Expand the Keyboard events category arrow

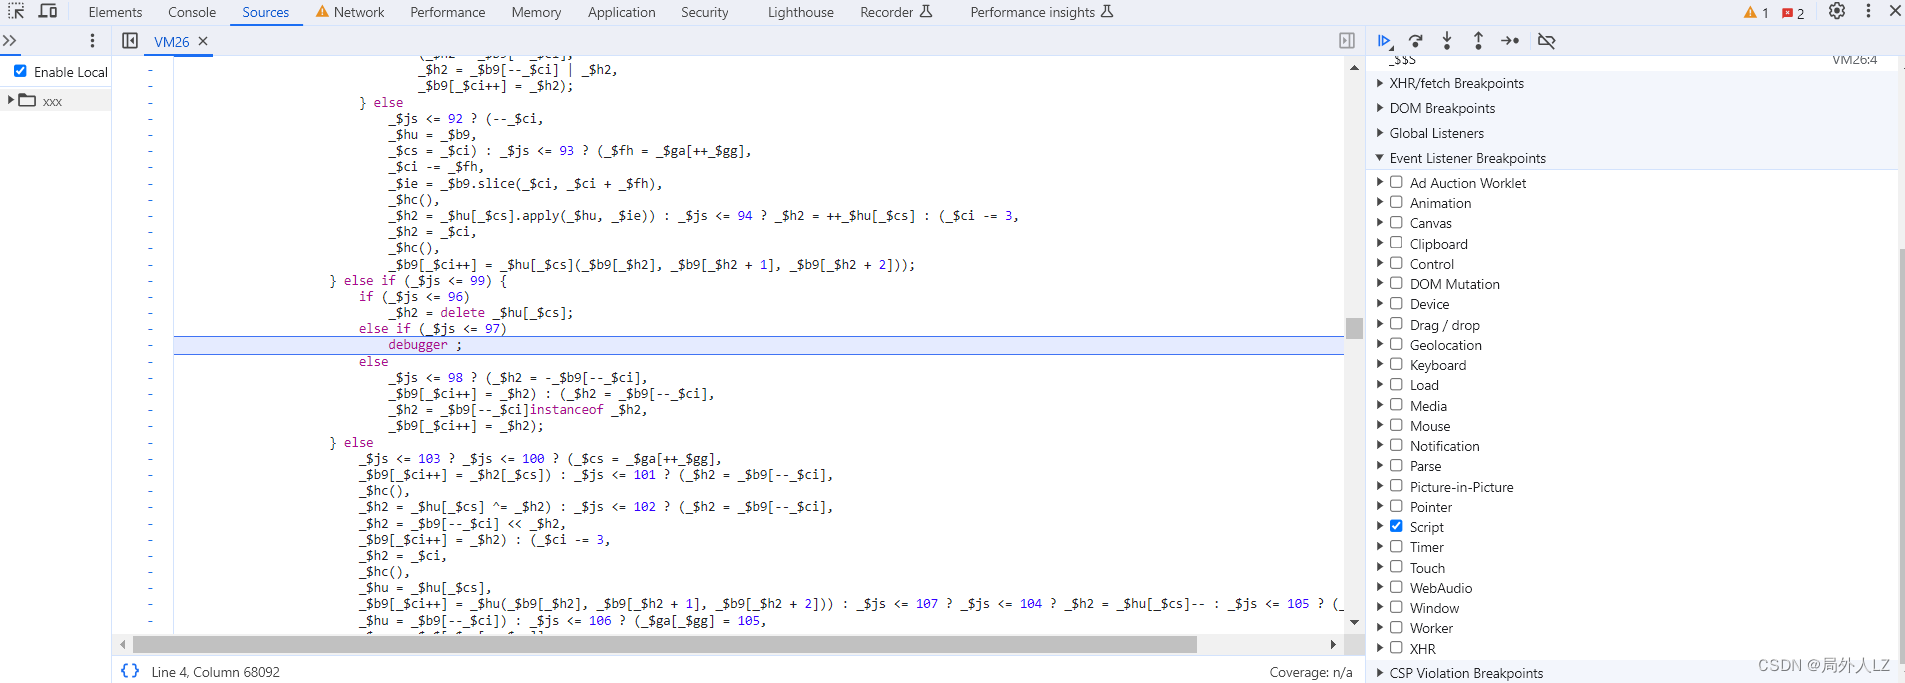coord(1380,364)
